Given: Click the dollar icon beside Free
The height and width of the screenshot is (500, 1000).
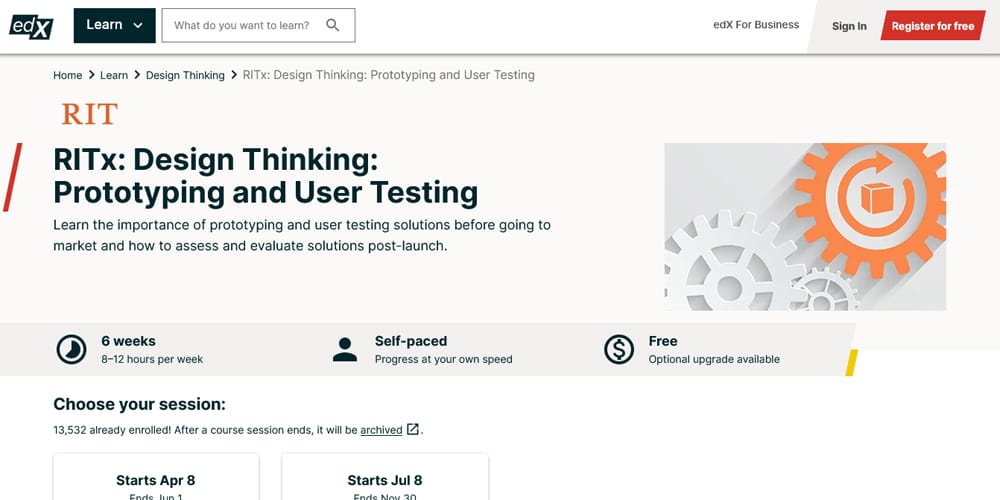Looking at the screenshot, I should pyautogui.click(x=619, y=349).
